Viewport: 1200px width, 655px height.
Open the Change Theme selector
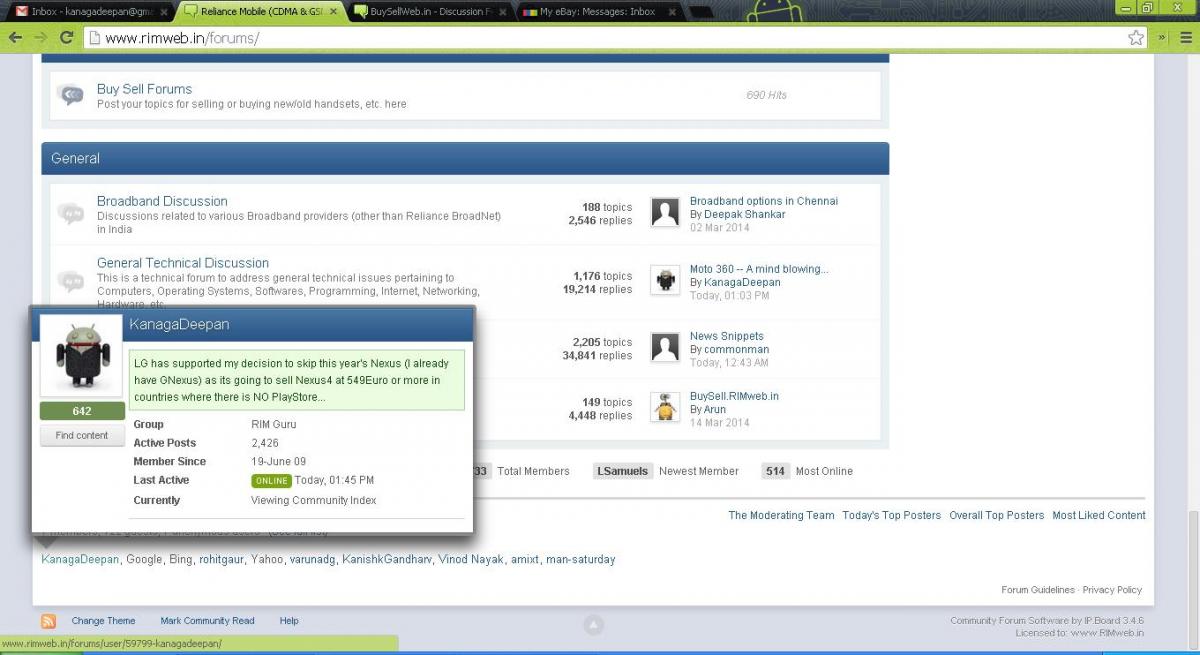pyautogui.click(x=103, y=621)
